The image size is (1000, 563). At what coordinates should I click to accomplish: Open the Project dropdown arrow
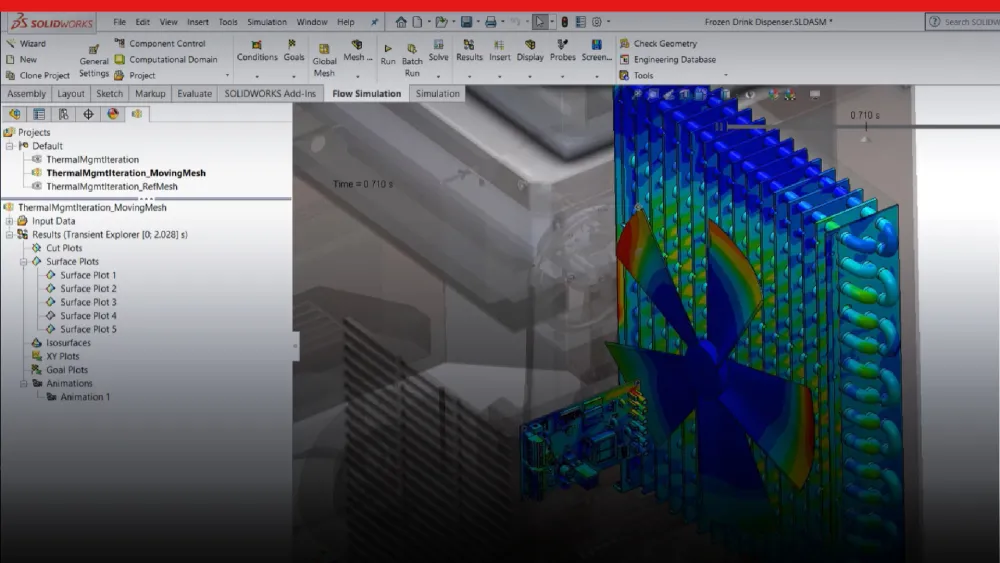[x=227, y=76]
